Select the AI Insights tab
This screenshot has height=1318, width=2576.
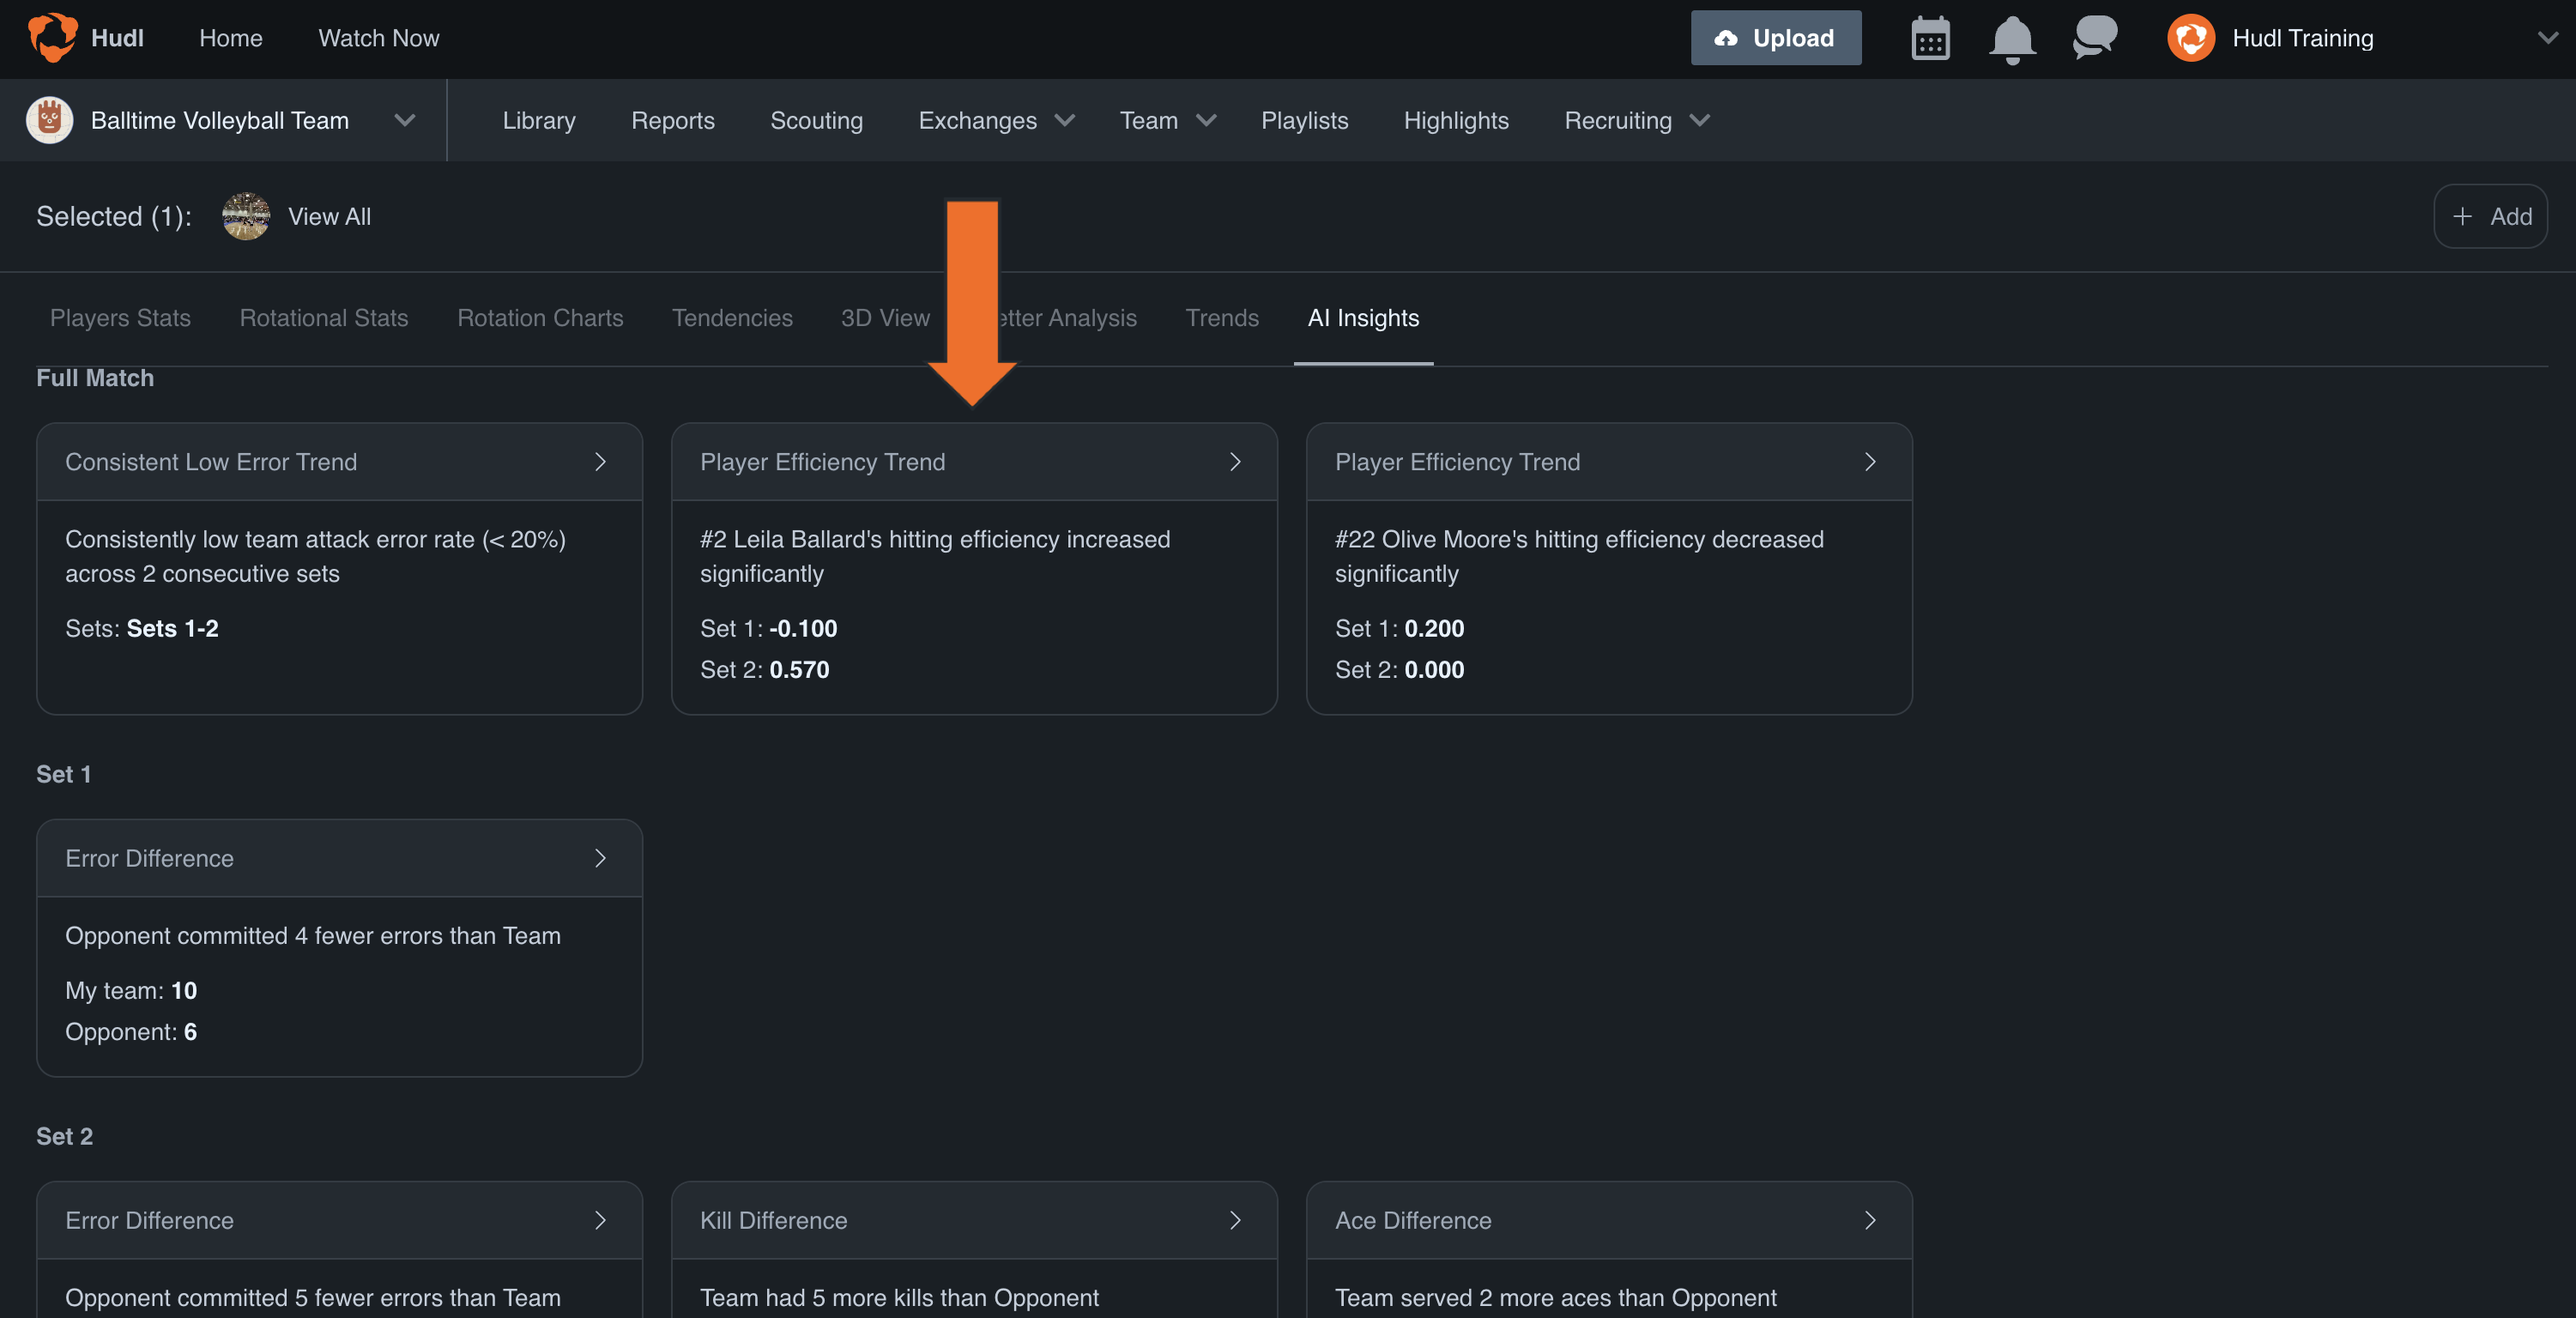click(x=1363, y=318)
